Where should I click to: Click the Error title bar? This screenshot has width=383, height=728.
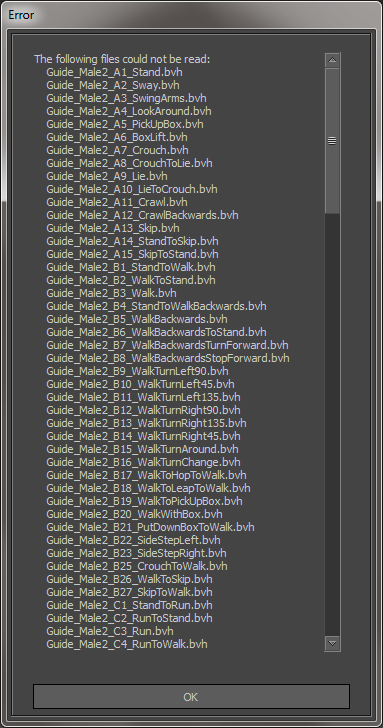(x=191, y=14)
